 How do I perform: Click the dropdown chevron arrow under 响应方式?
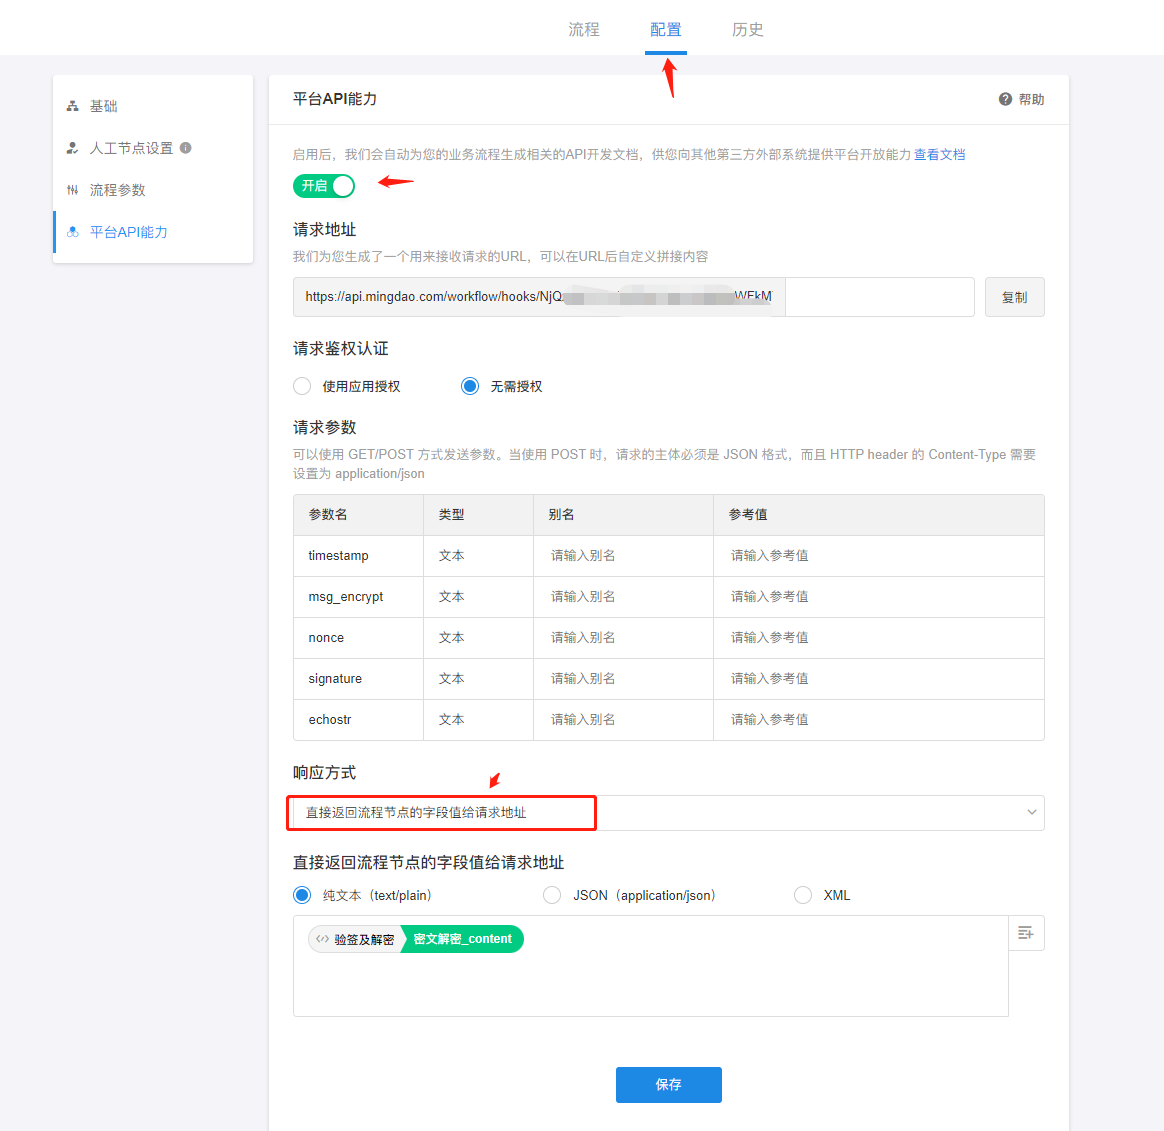[1031, 813]
